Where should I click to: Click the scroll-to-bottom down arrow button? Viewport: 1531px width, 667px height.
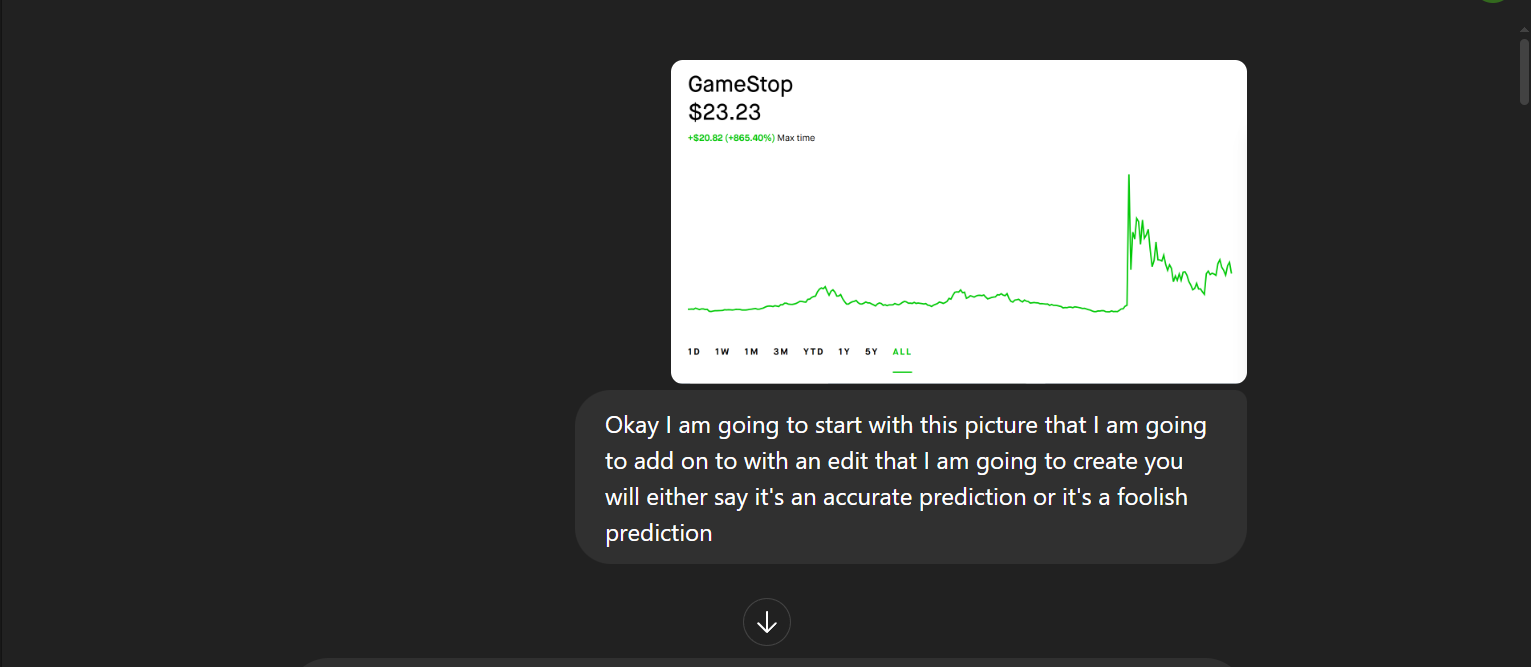click(767, 622)
